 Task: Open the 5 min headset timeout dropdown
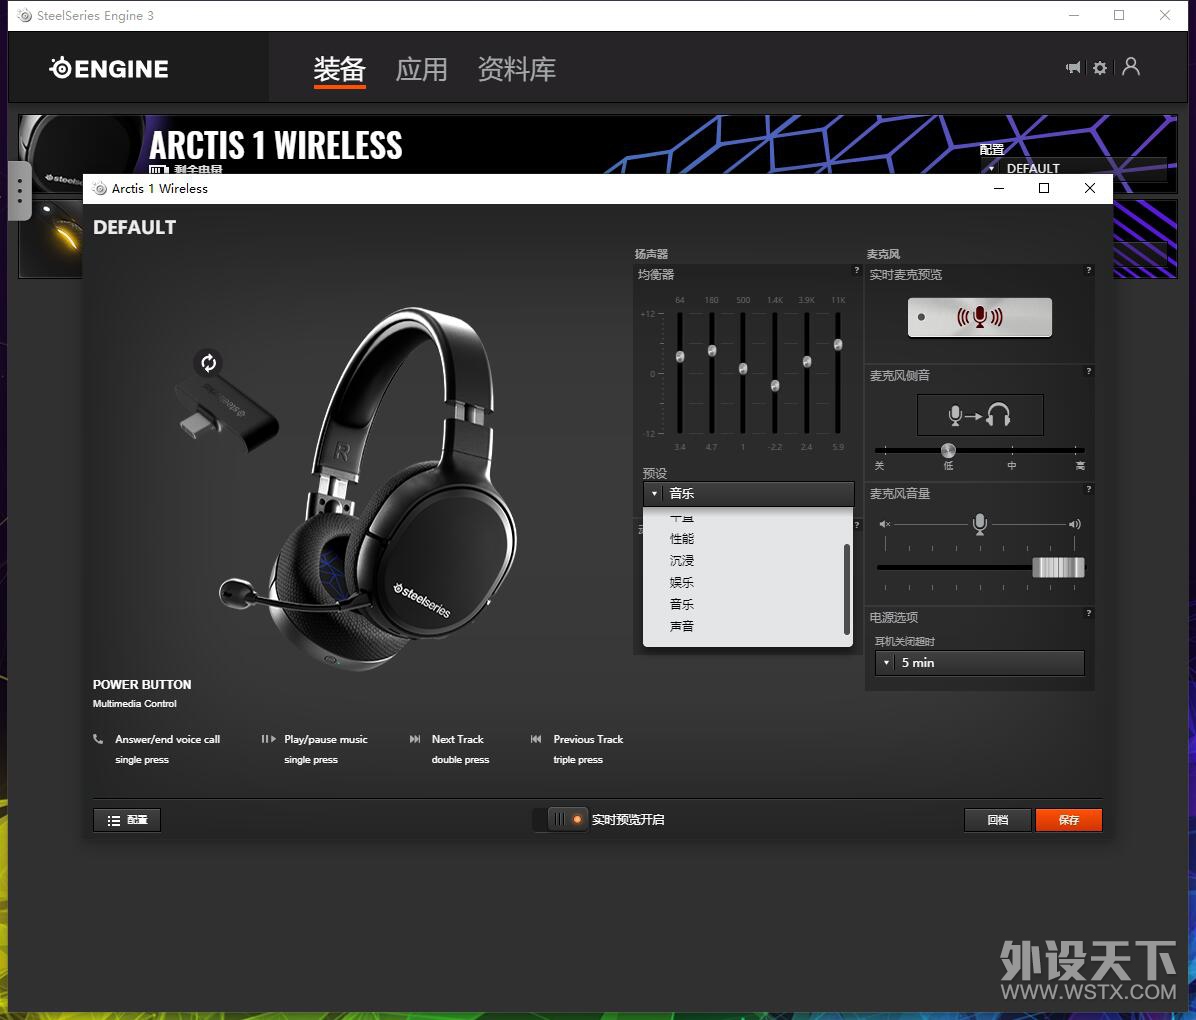pos(979,663)
